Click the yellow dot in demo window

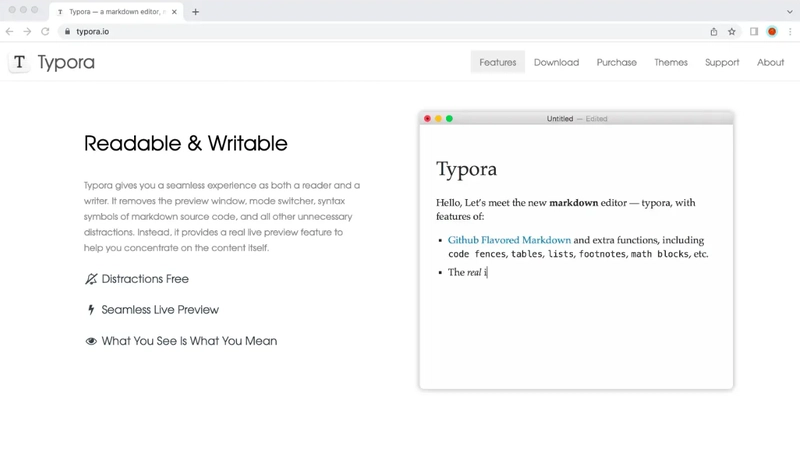tap(438, 118)
